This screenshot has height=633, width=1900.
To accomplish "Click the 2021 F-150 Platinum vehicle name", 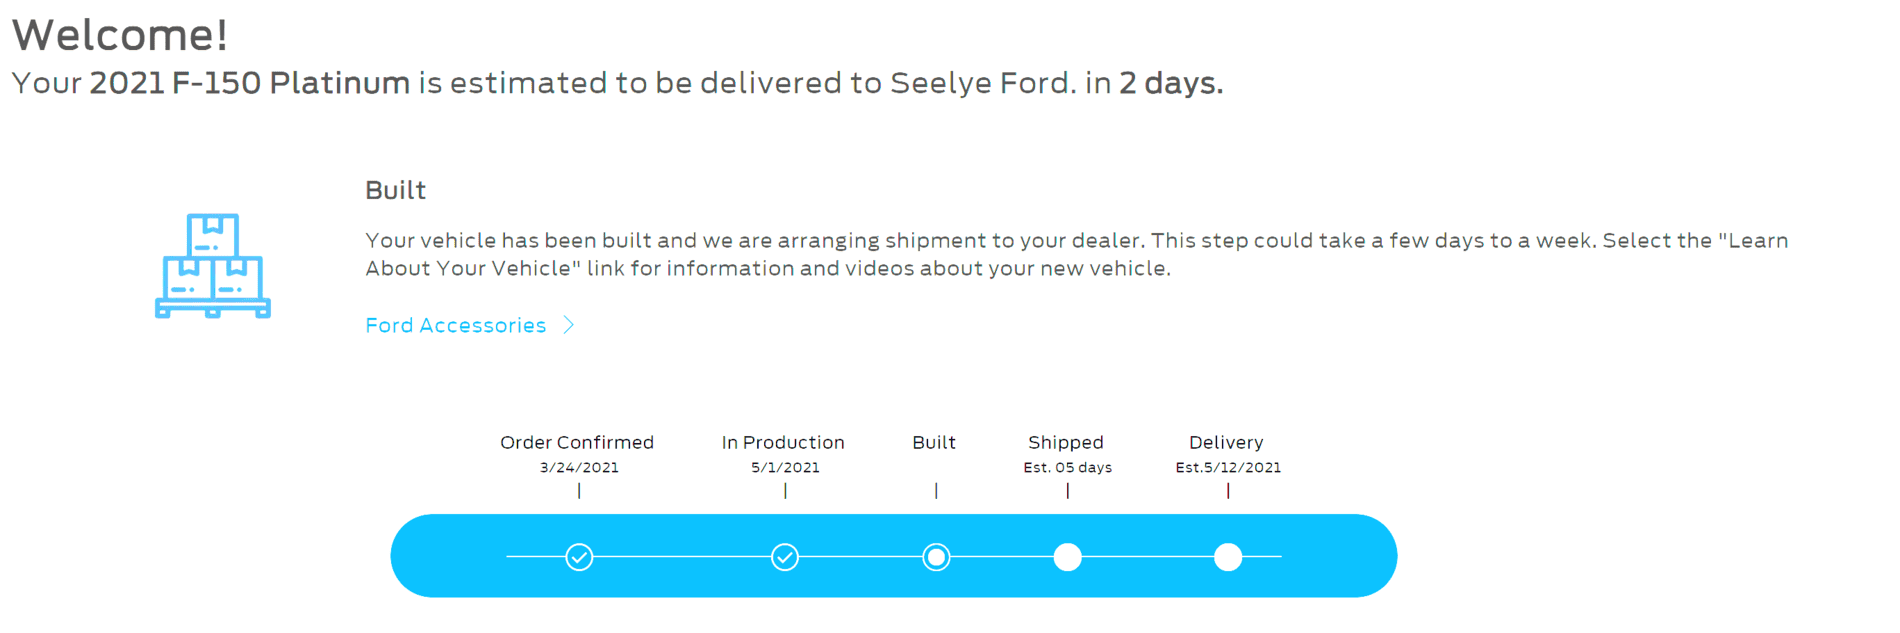I will pyautogui.click(x=250, y=83).
